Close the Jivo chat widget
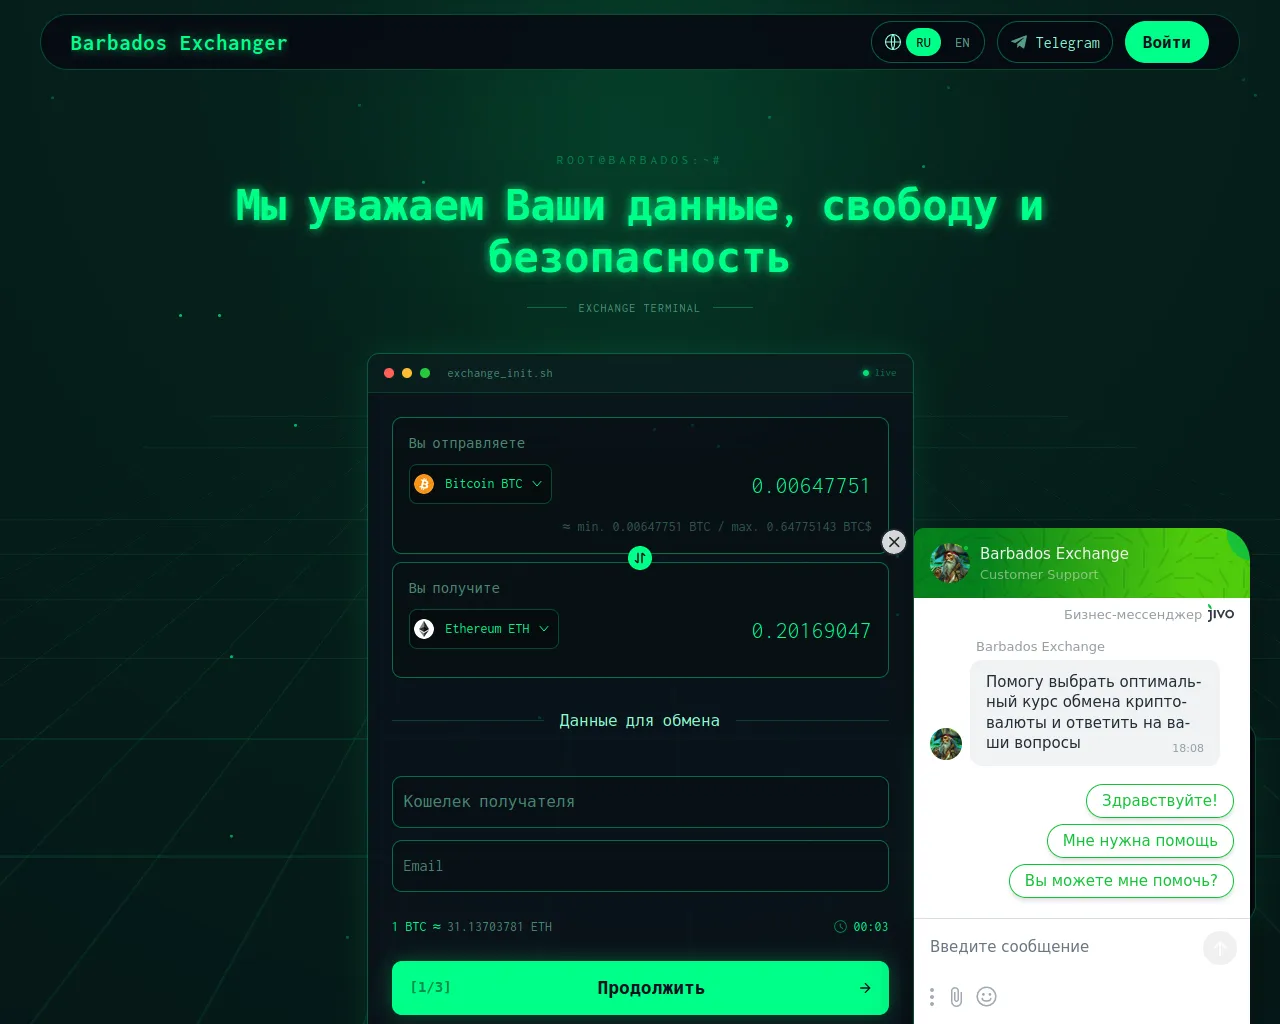The width and height of the screenshot is (1280, 1024). [x=894, y=542]
